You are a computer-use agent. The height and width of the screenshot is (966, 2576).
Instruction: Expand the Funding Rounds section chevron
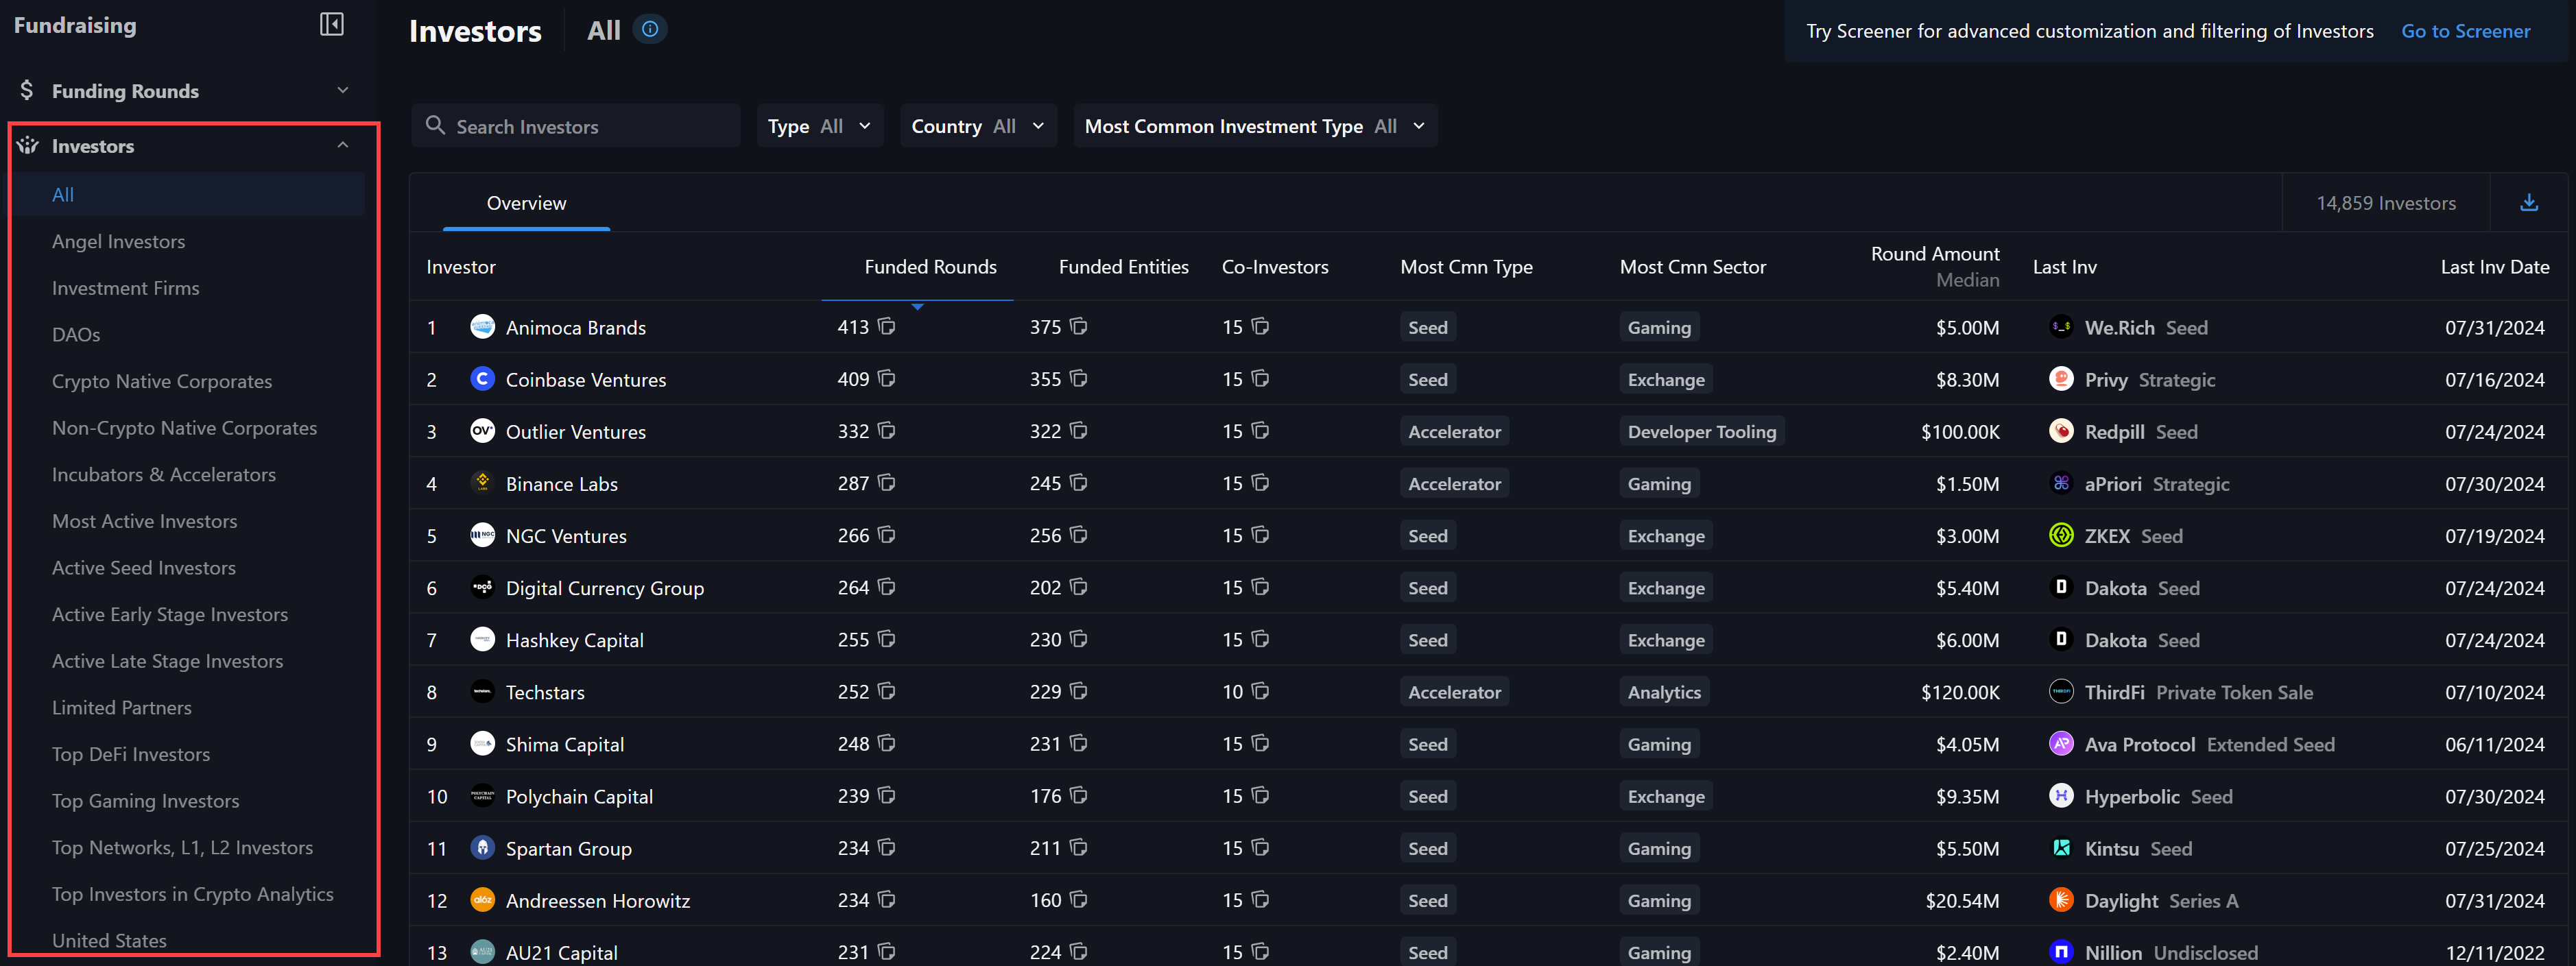pos(343,90)
